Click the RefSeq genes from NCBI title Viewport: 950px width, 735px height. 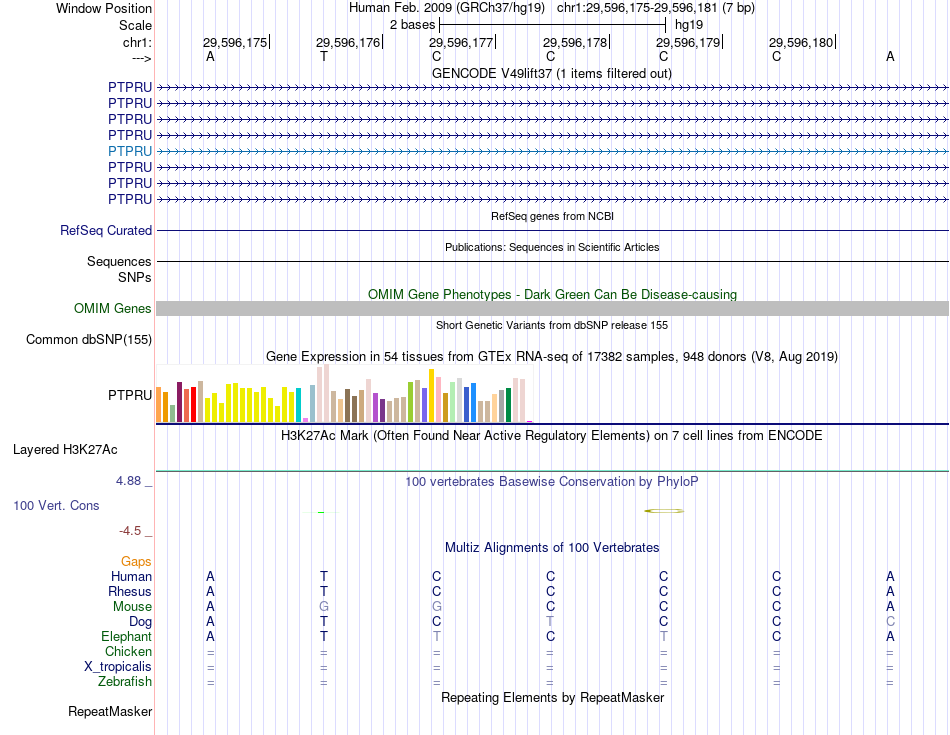[x=552, y=216]
